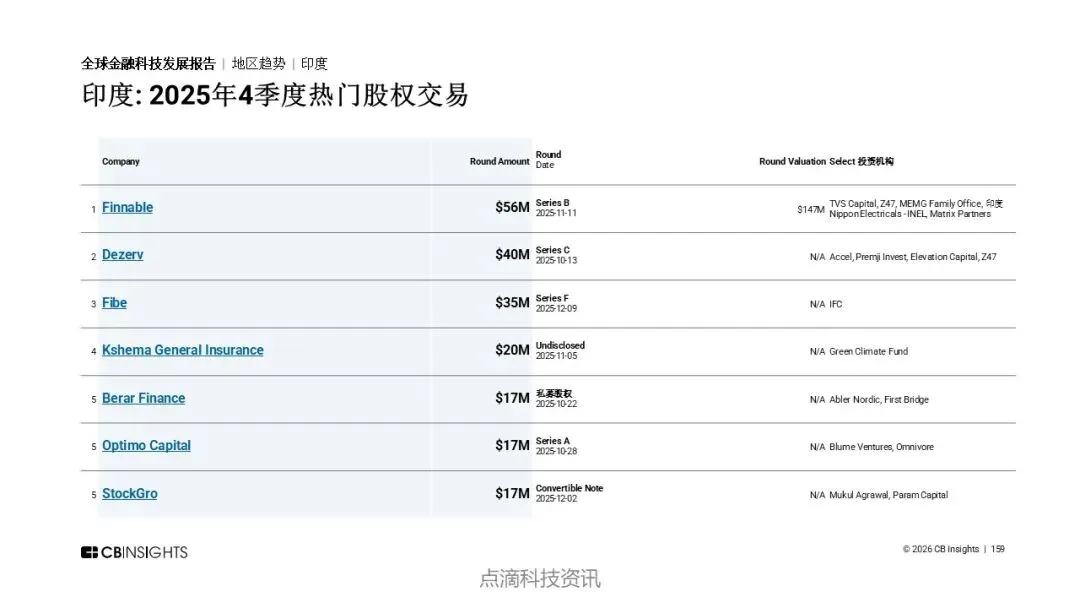Select the Round Amount column header
Image resolution: width=1080 pixels, height=608 pixels.
[499, 162]
